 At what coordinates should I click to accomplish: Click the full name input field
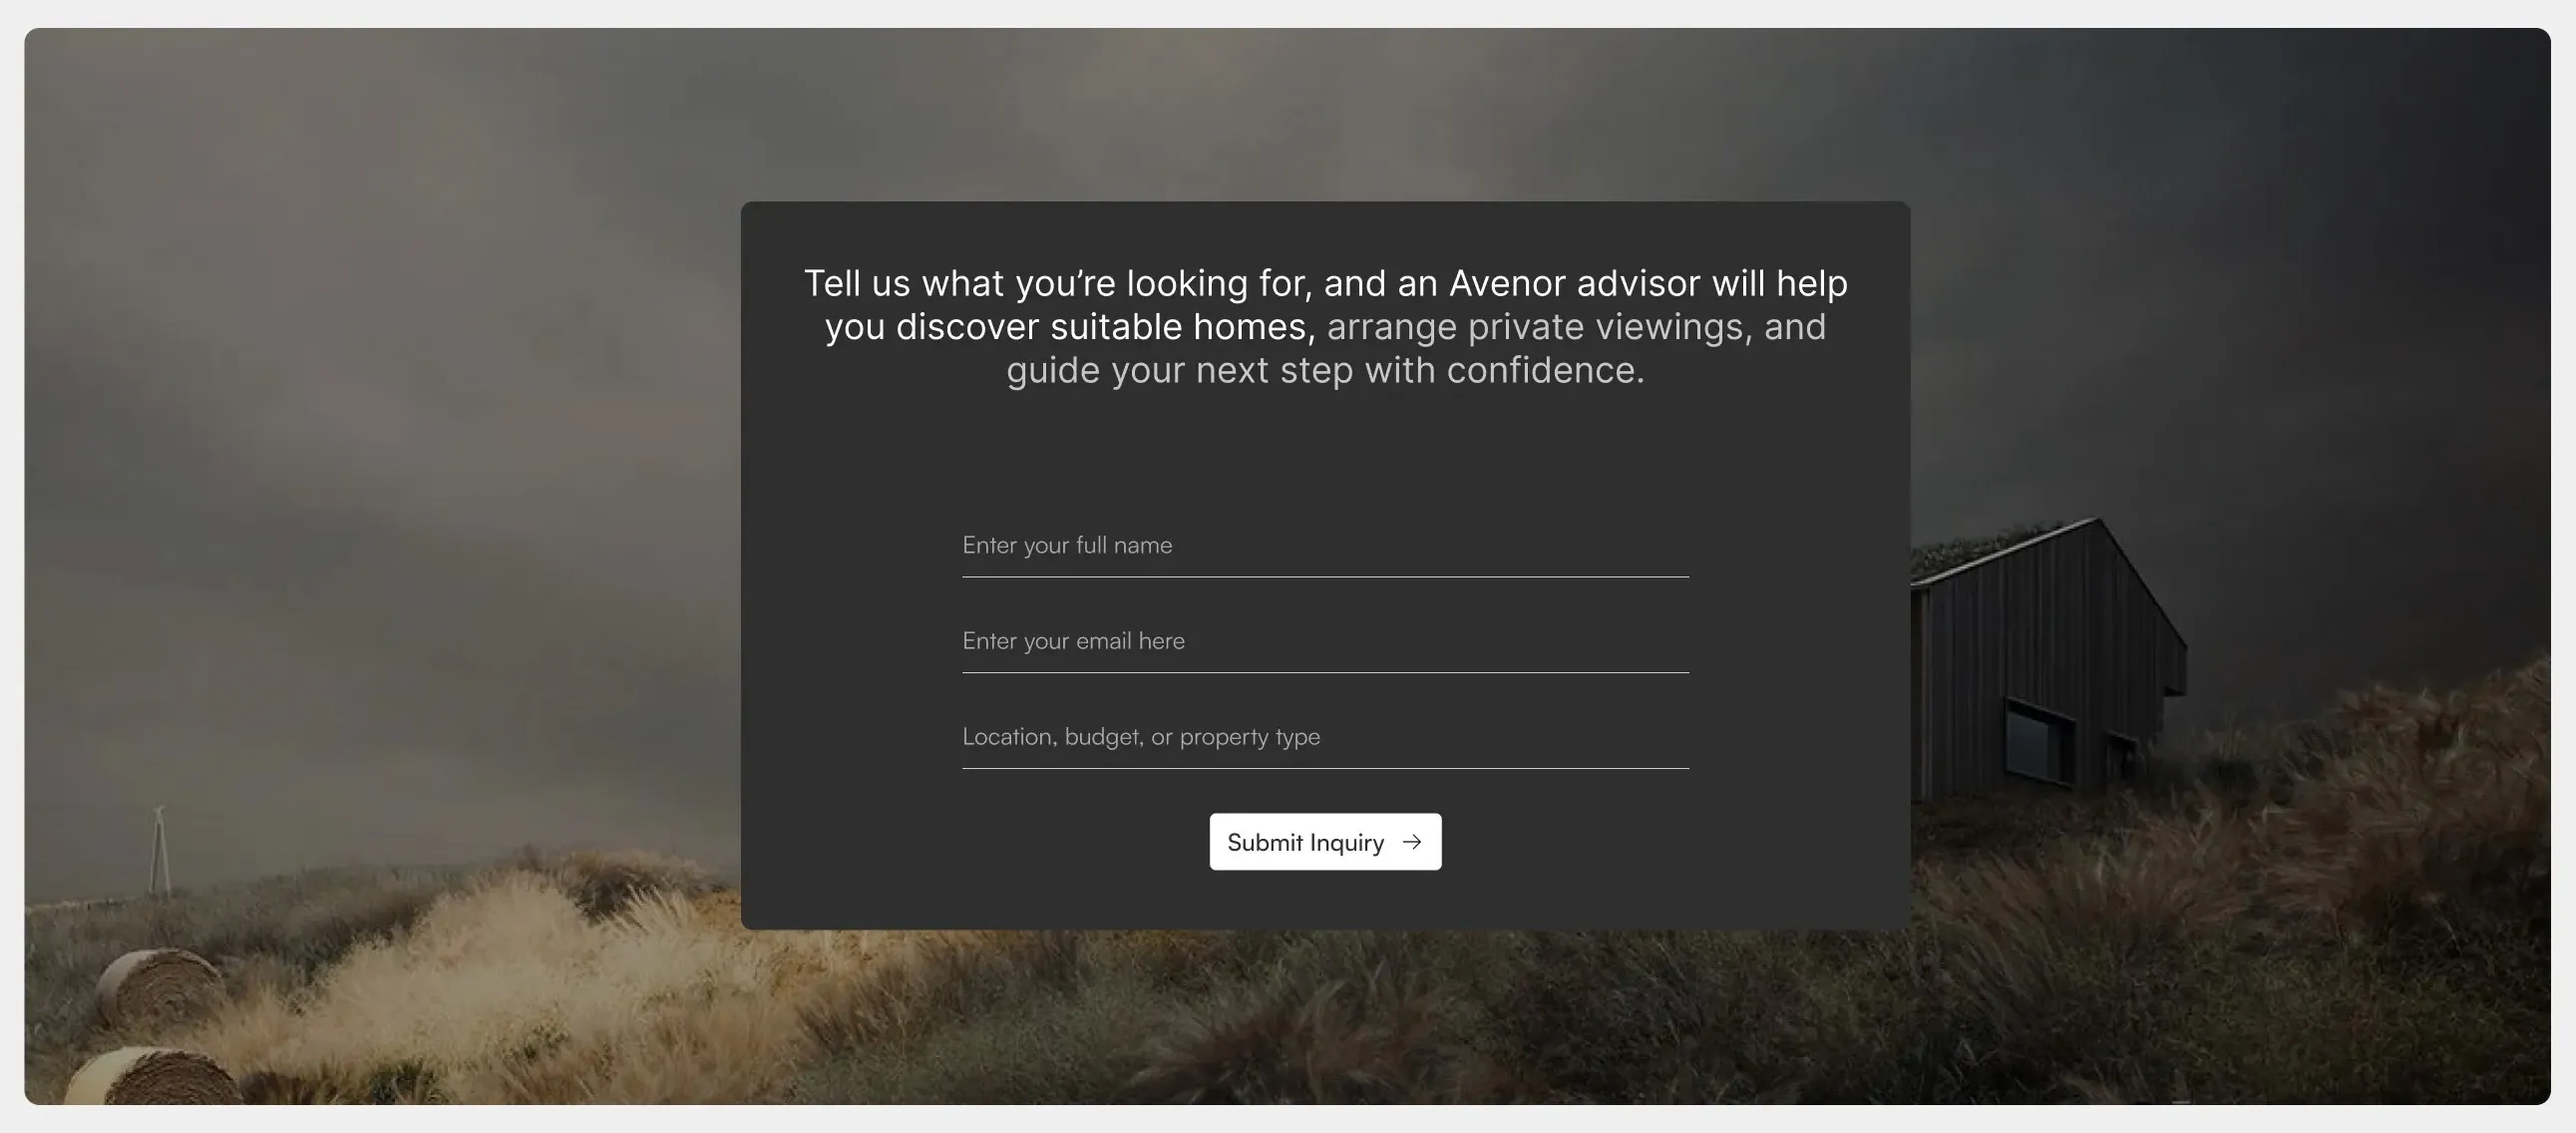point(1325,545)
